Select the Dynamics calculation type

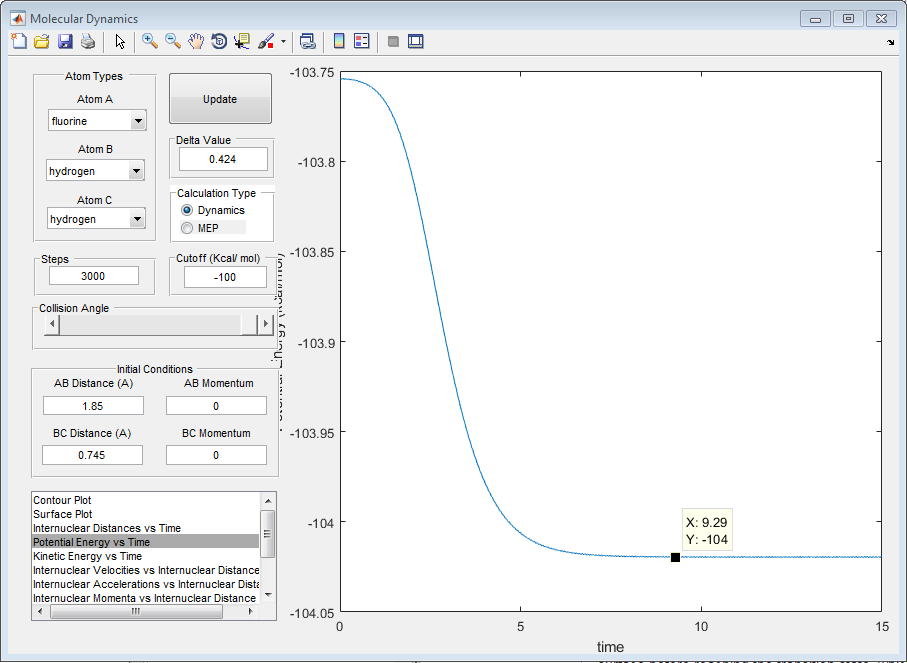pyautogui.click(x=187, y=211)
